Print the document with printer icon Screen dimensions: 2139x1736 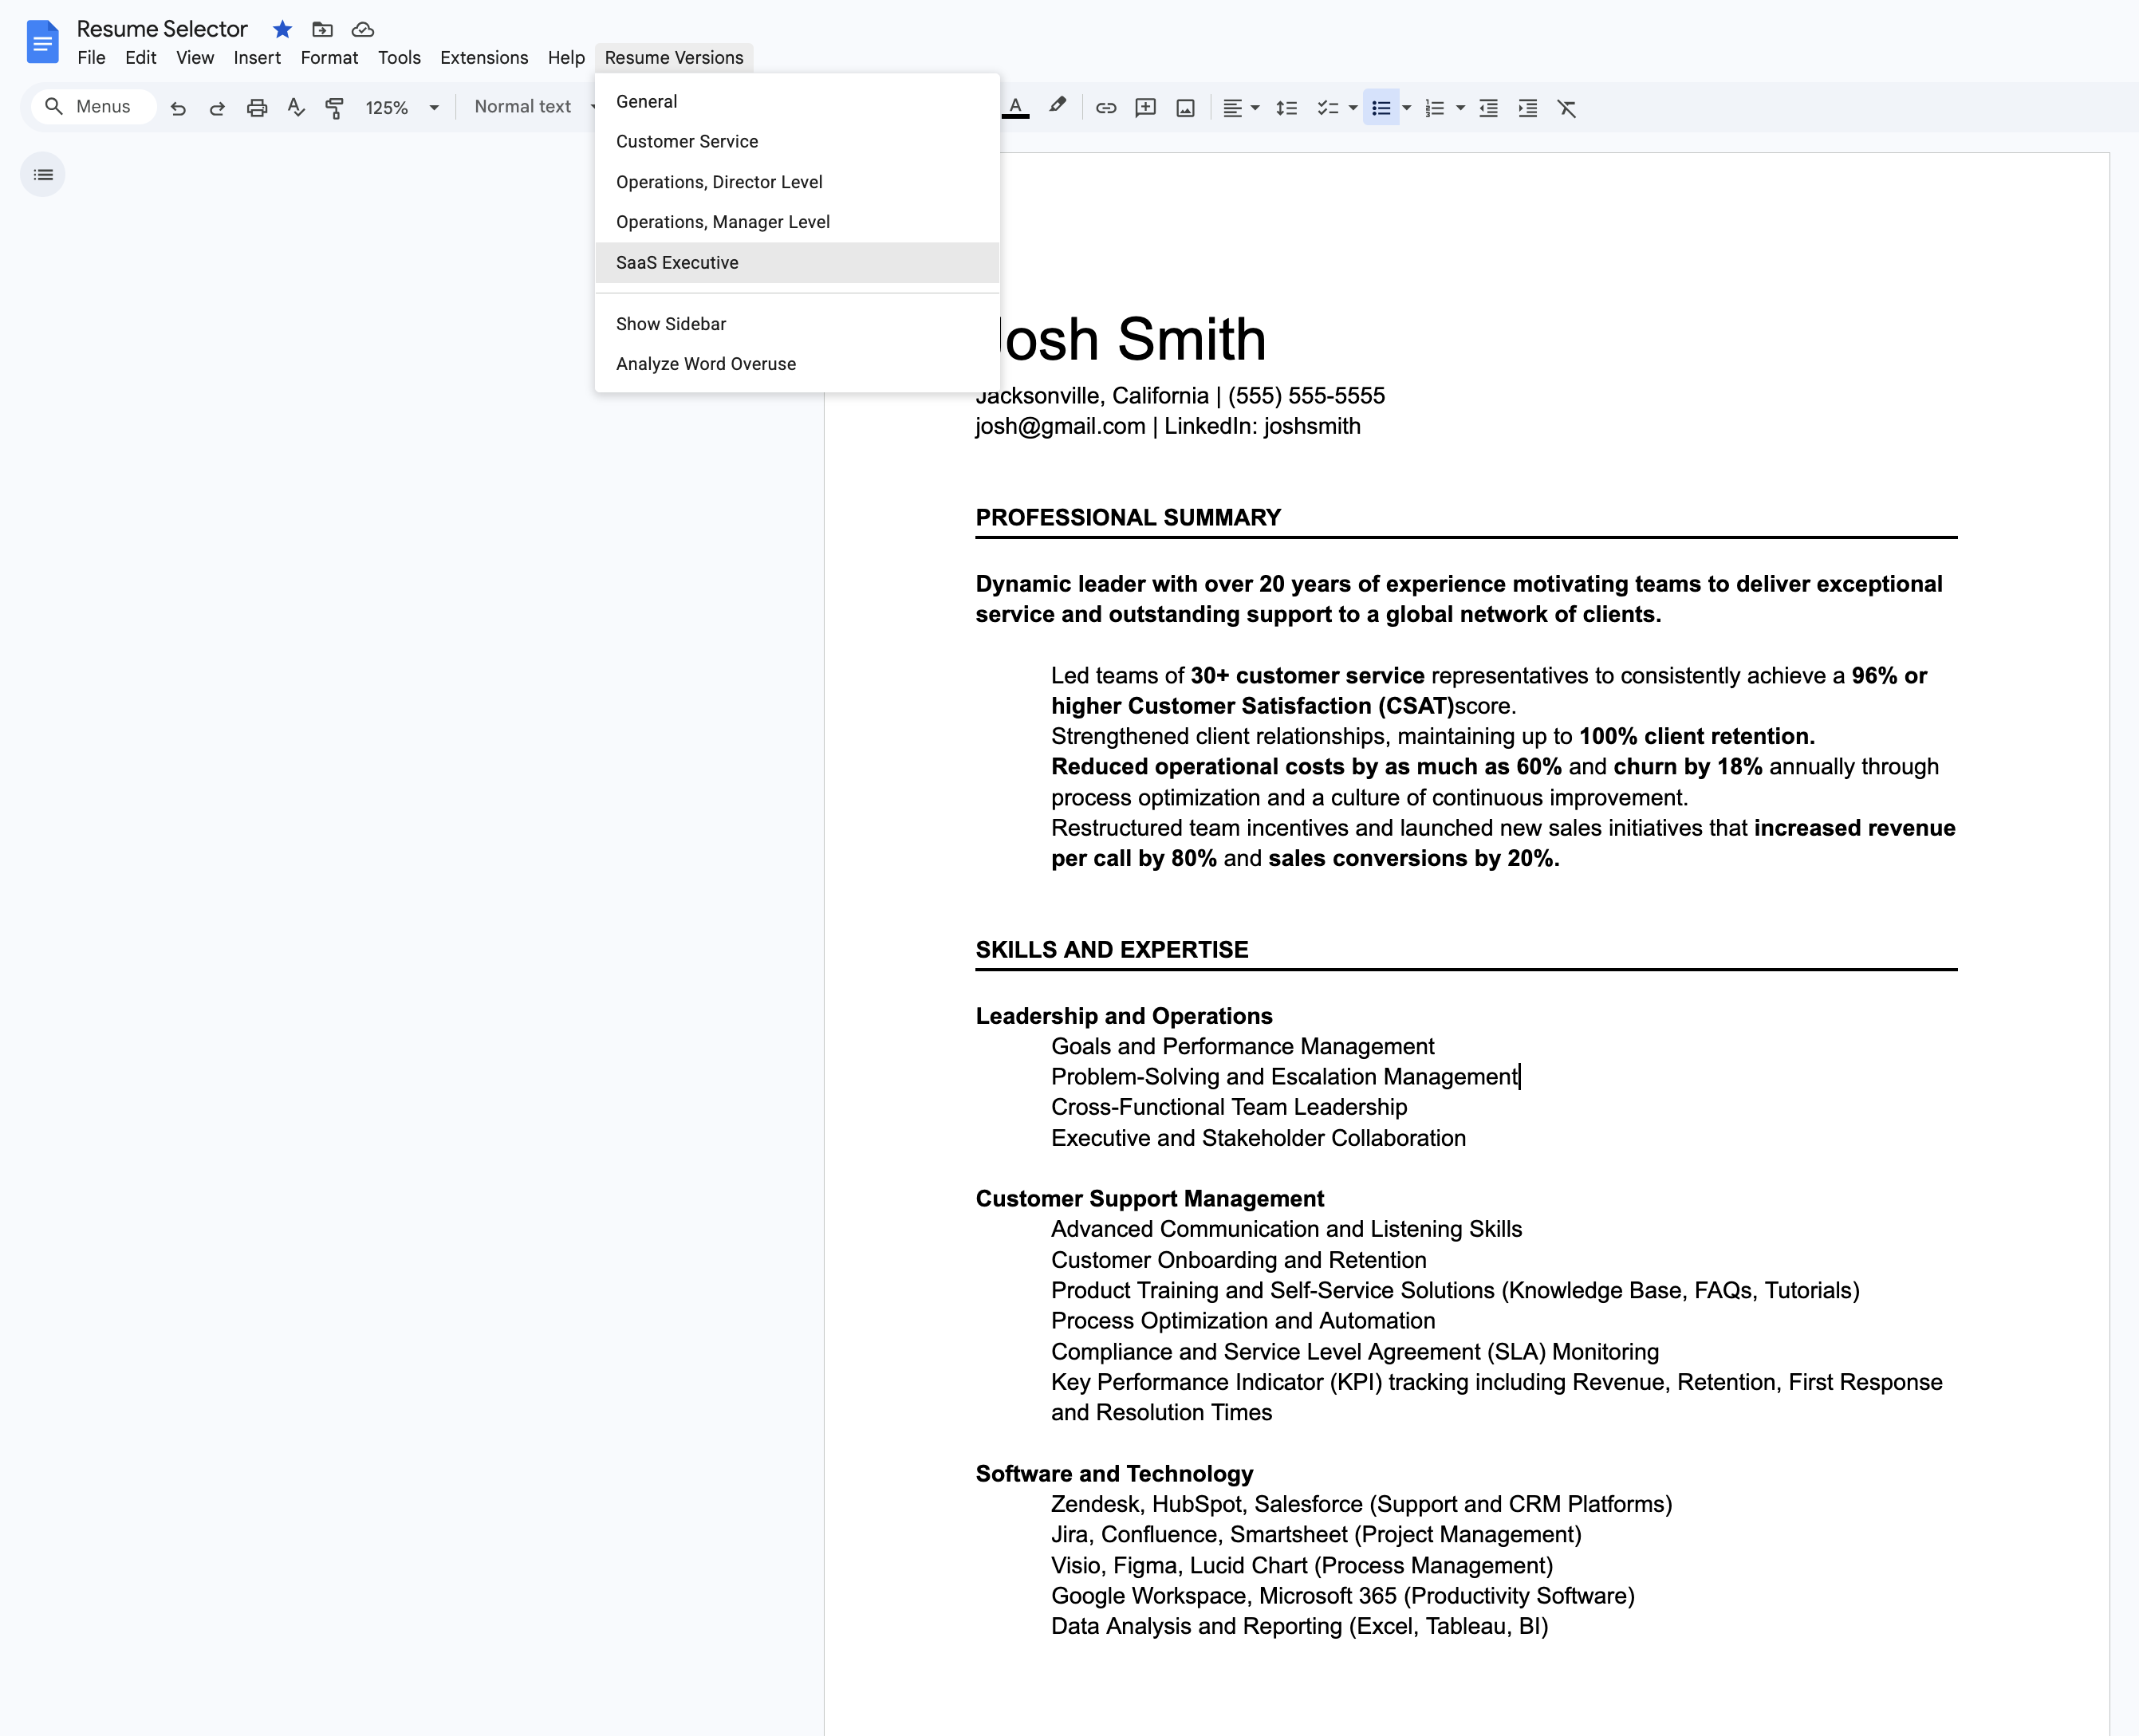click(257, 108)
